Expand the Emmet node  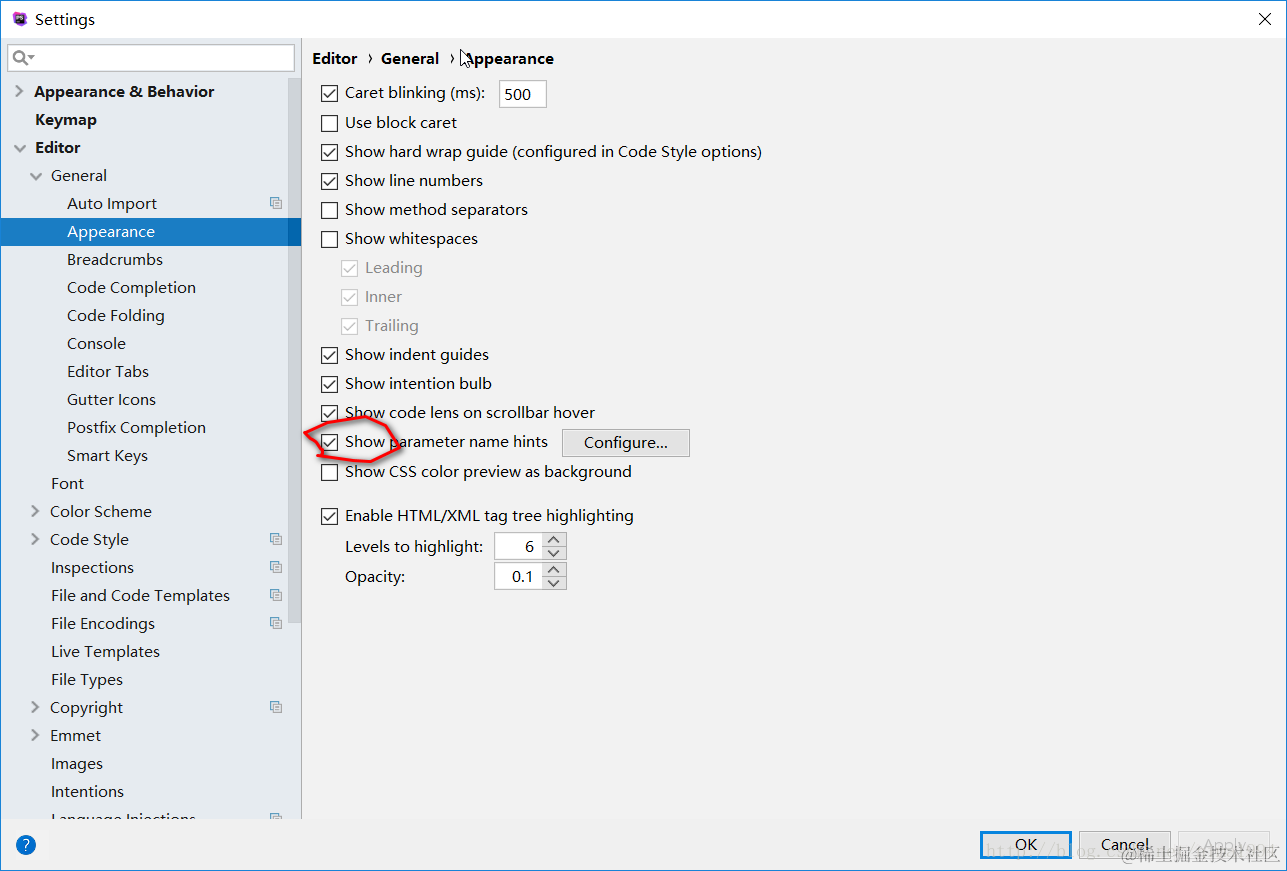tap(36, 735)
